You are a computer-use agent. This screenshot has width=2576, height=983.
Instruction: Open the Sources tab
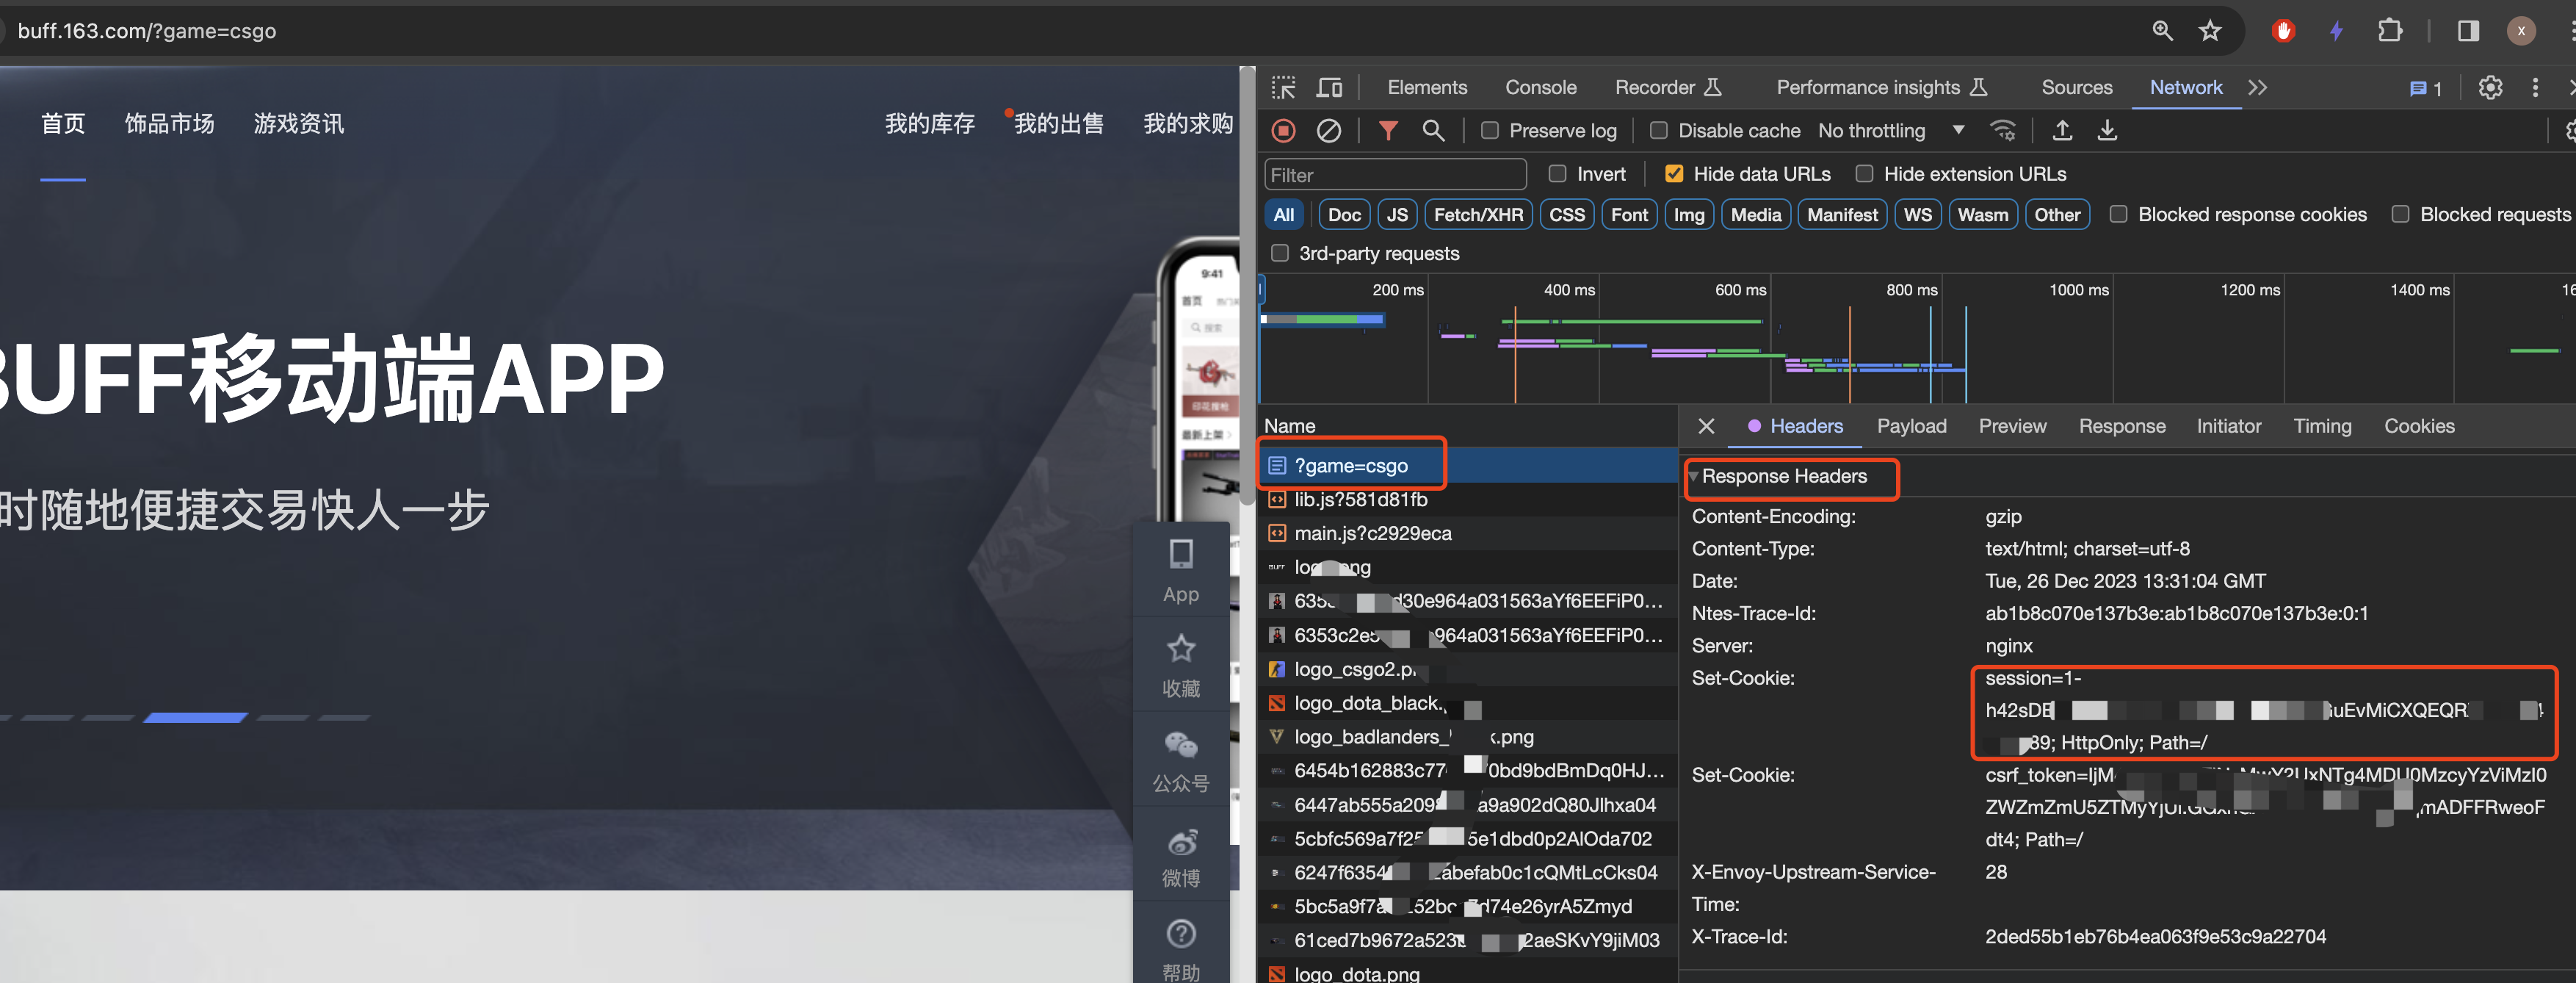2077,88
